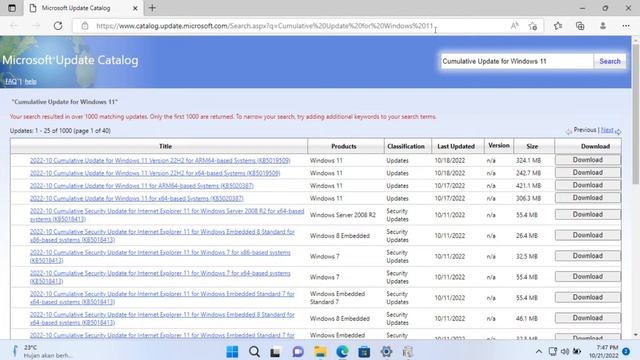Open the Read aloud icon
Image resolution: width=640 pixels, height=360 pixels.
pos(514,26)
